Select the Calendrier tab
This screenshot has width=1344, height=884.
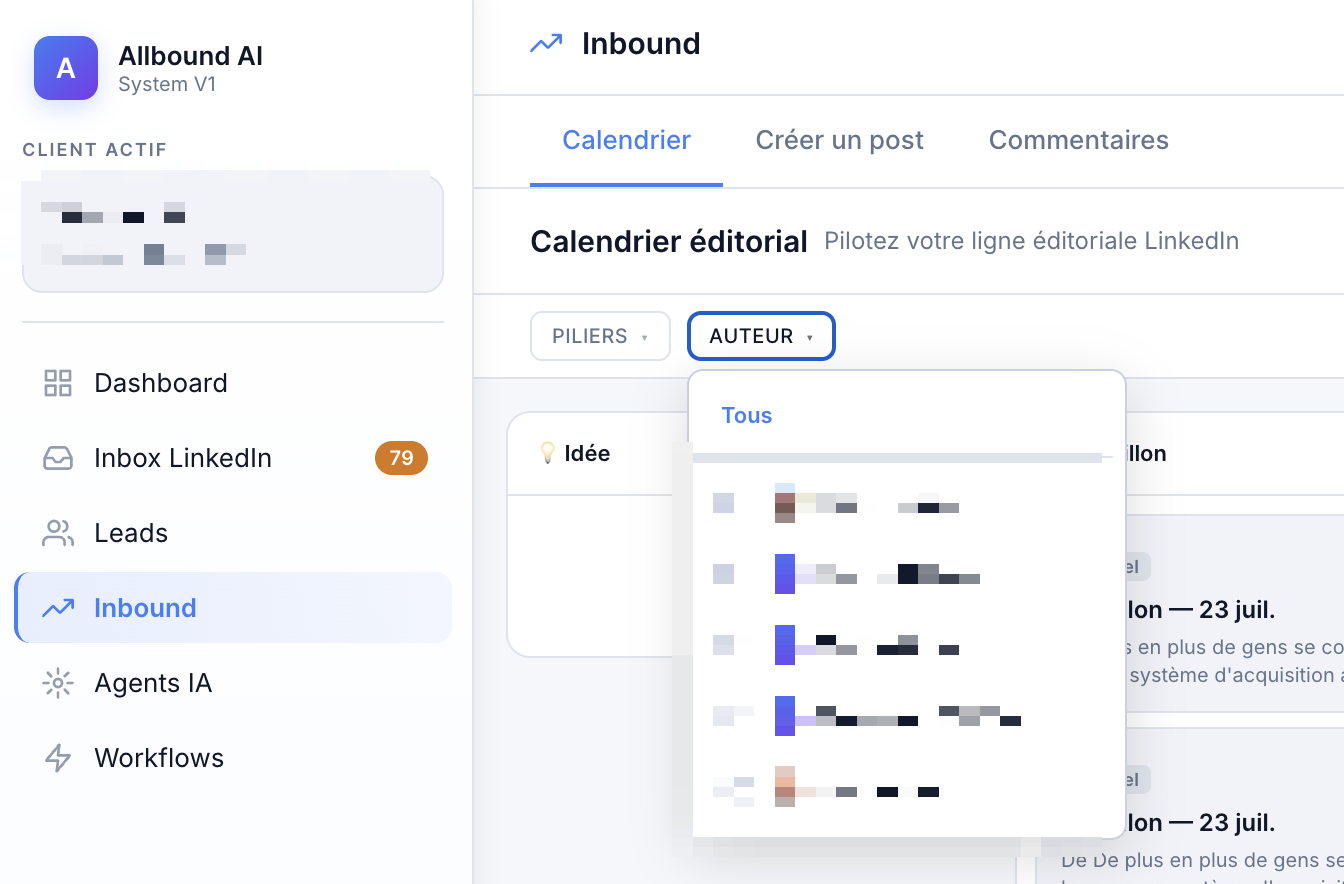tap(626, 140)
